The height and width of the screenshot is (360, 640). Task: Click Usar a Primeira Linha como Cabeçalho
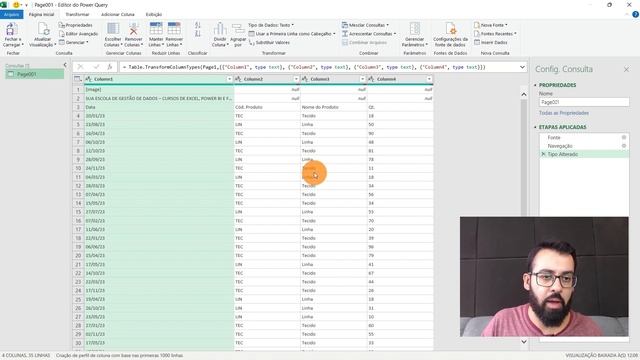click(292, 34)
